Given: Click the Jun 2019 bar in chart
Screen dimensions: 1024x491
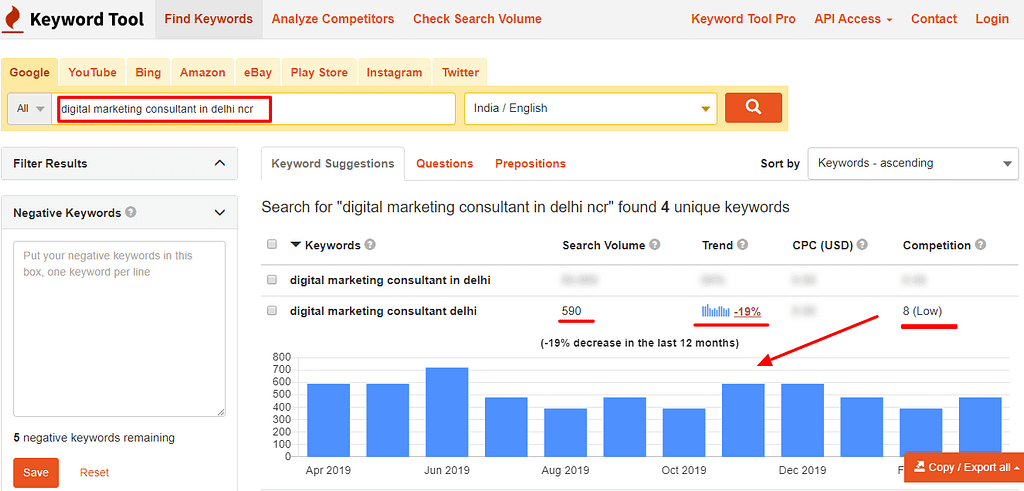Looking at the screenshot, I should (x=447, y=411).
